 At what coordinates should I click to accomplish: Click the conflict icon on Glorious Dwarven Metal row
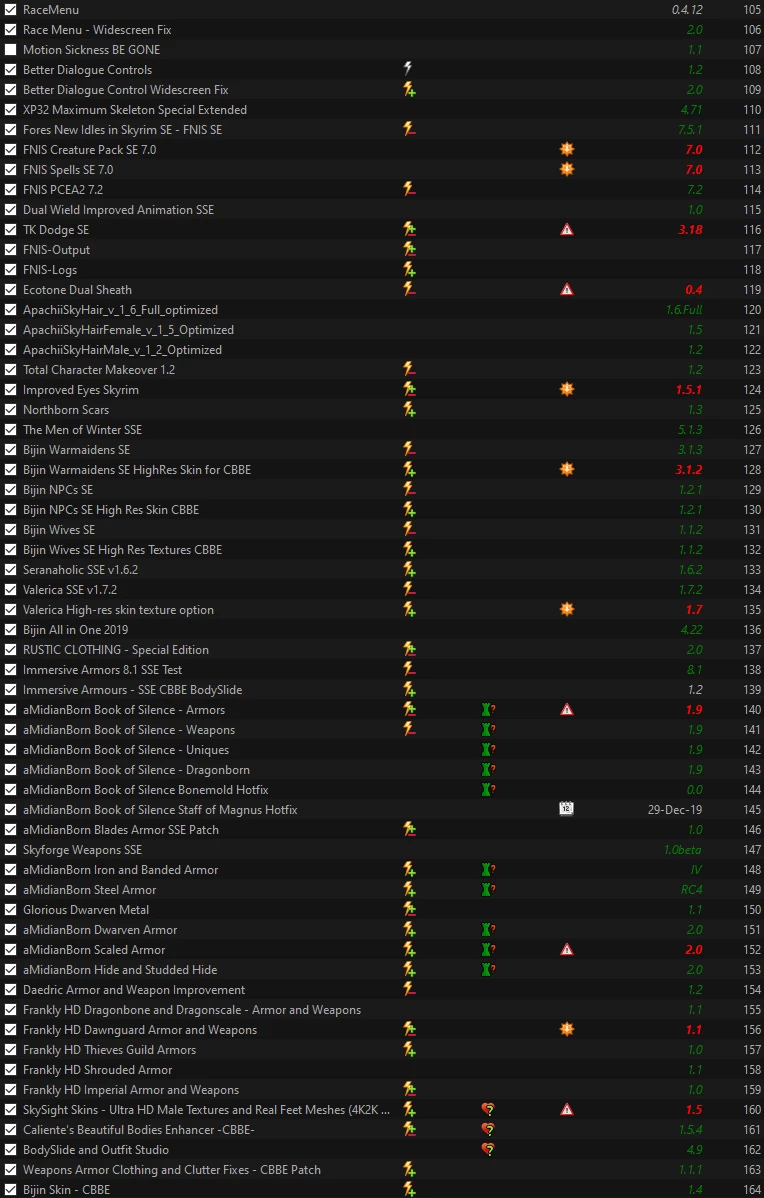point(410,909)
